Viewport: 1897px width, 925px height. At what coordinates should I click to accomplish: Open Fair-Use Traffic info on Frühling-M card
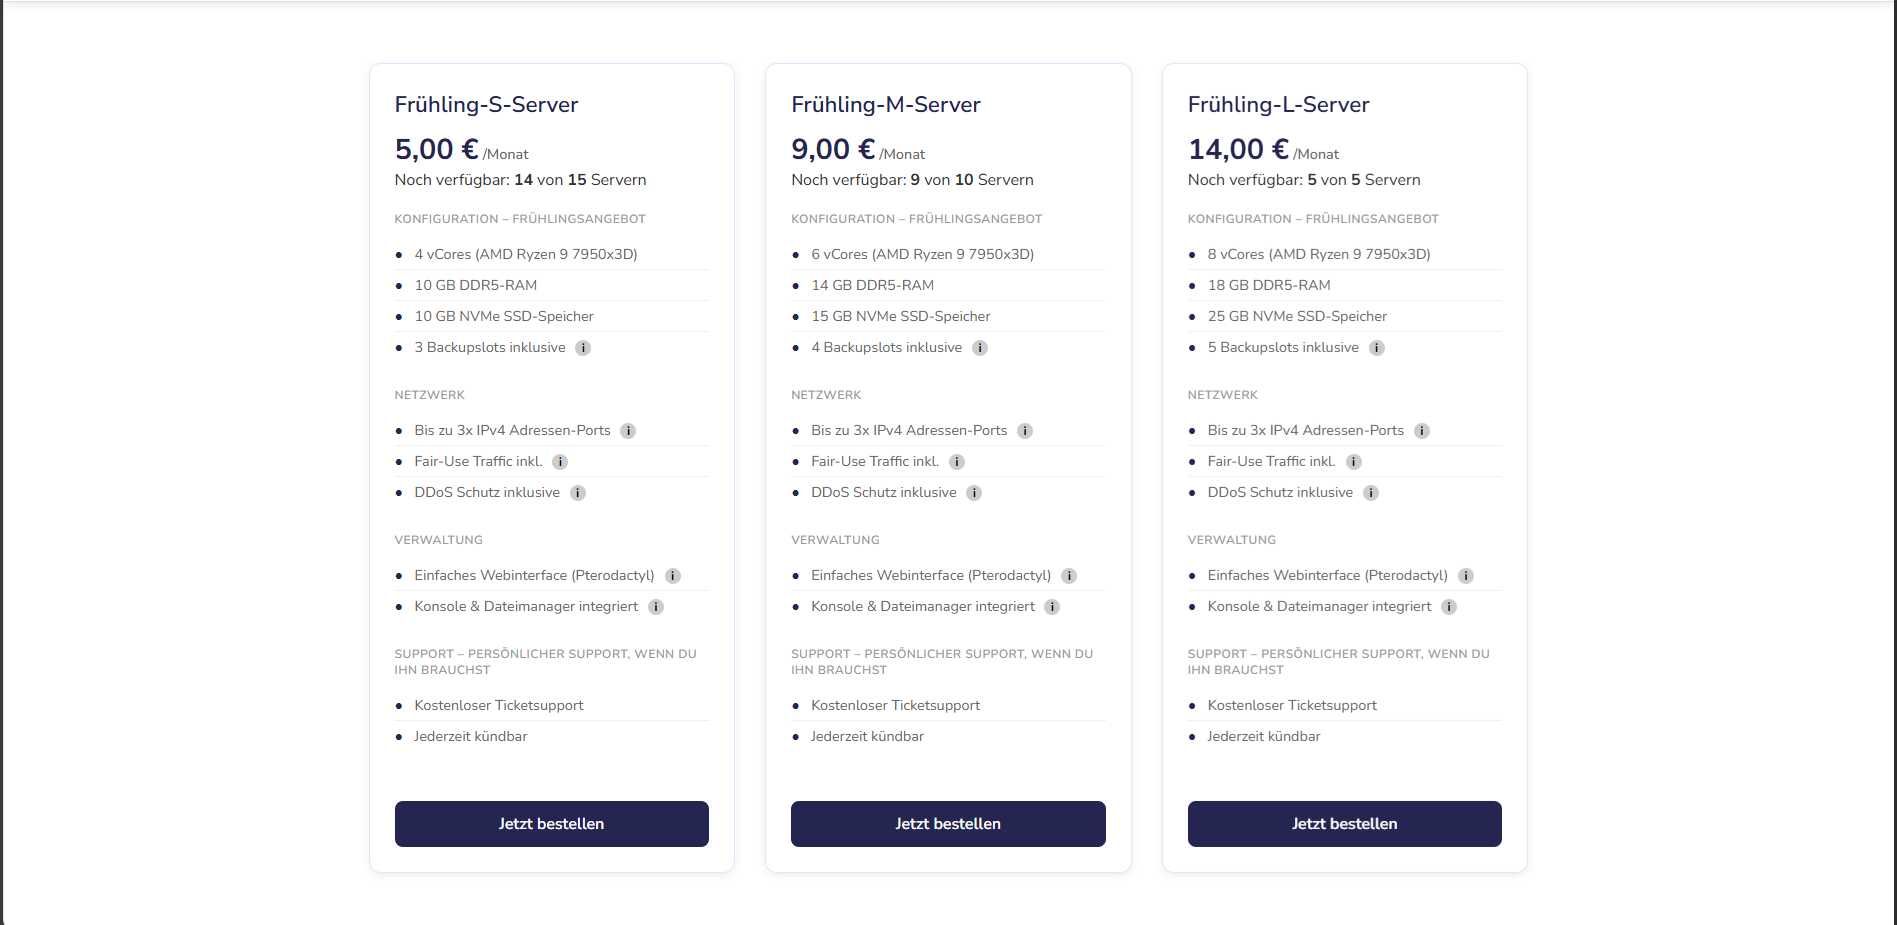(x=957, y=461)
